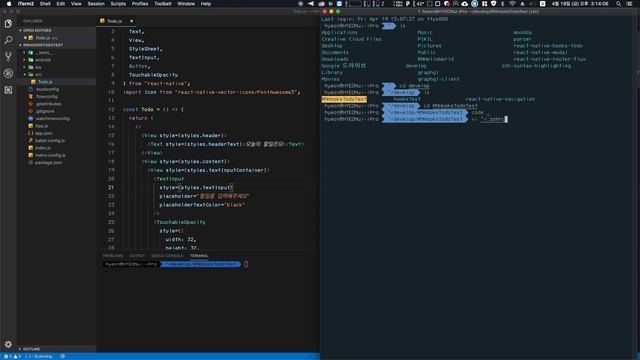Open the Toolbelt menu
Screen dimensions: 640x360
[163, 4]
